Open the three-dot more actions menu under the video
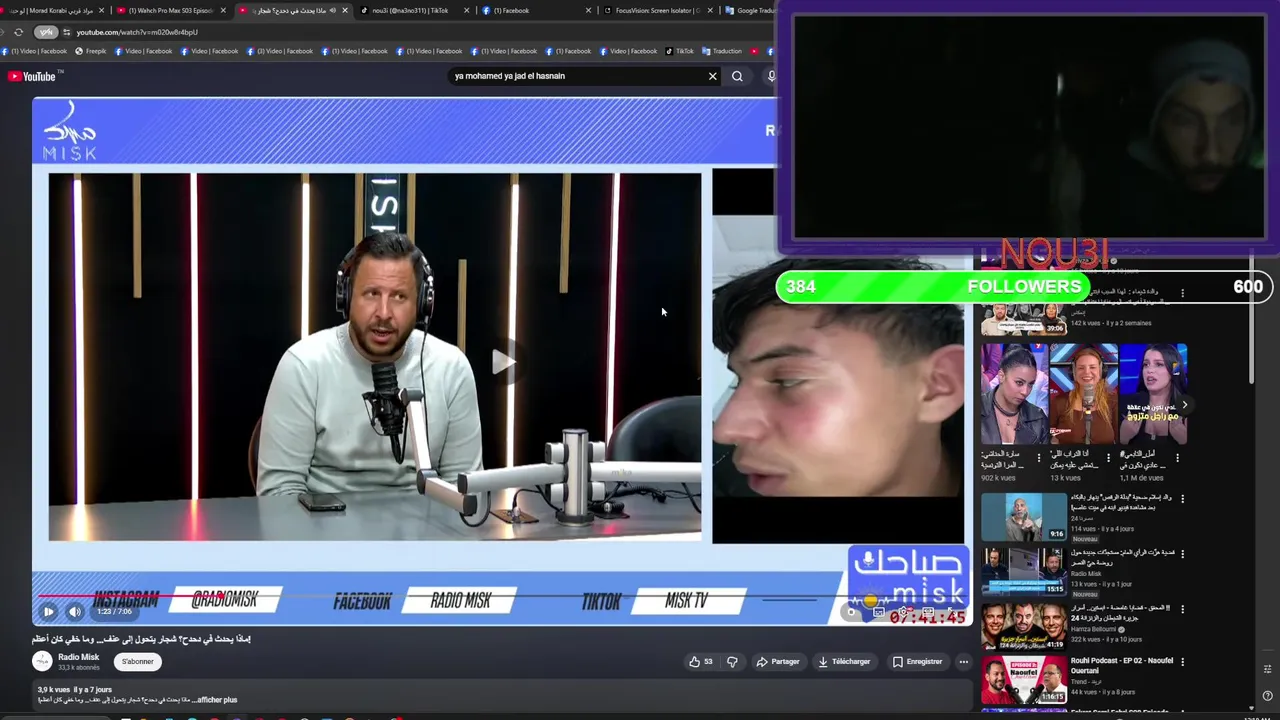 pos(963,661)
